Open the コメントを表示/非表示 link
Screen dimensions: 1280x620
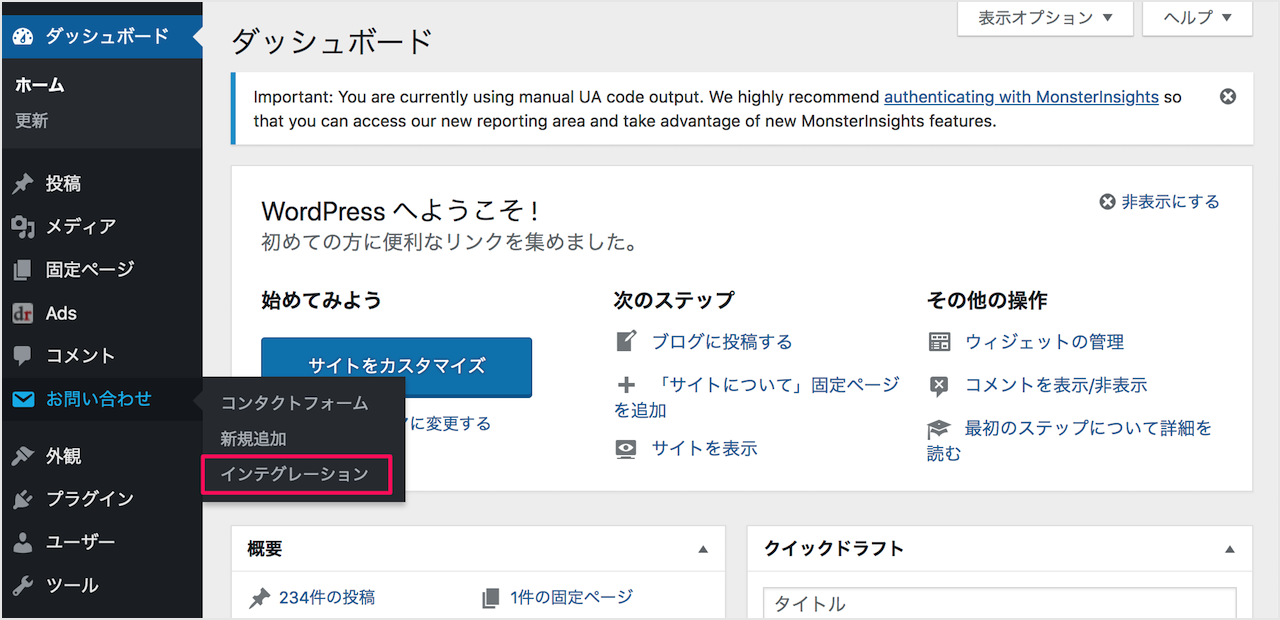1056,385
